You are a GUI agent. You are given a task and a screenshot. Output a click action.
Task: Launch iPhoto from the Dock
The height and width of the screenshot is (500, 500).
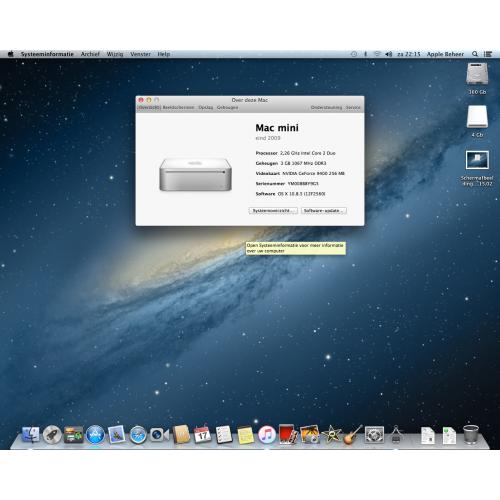point(310,435)
